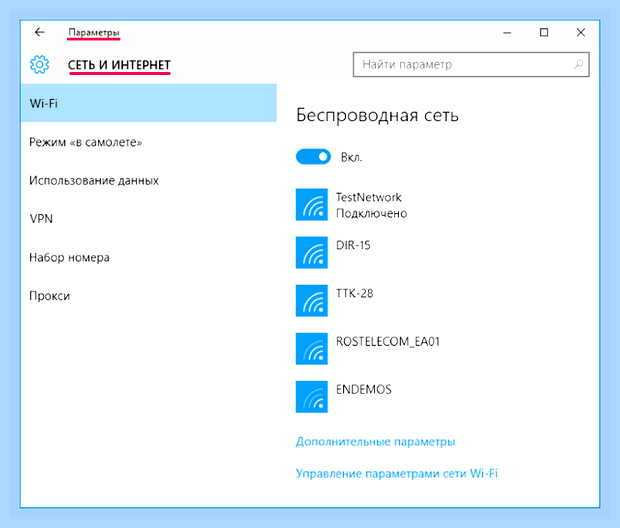Click the settings gear icon
The width and height of the screenshot is (620, 528).
[x=40, y=64]
